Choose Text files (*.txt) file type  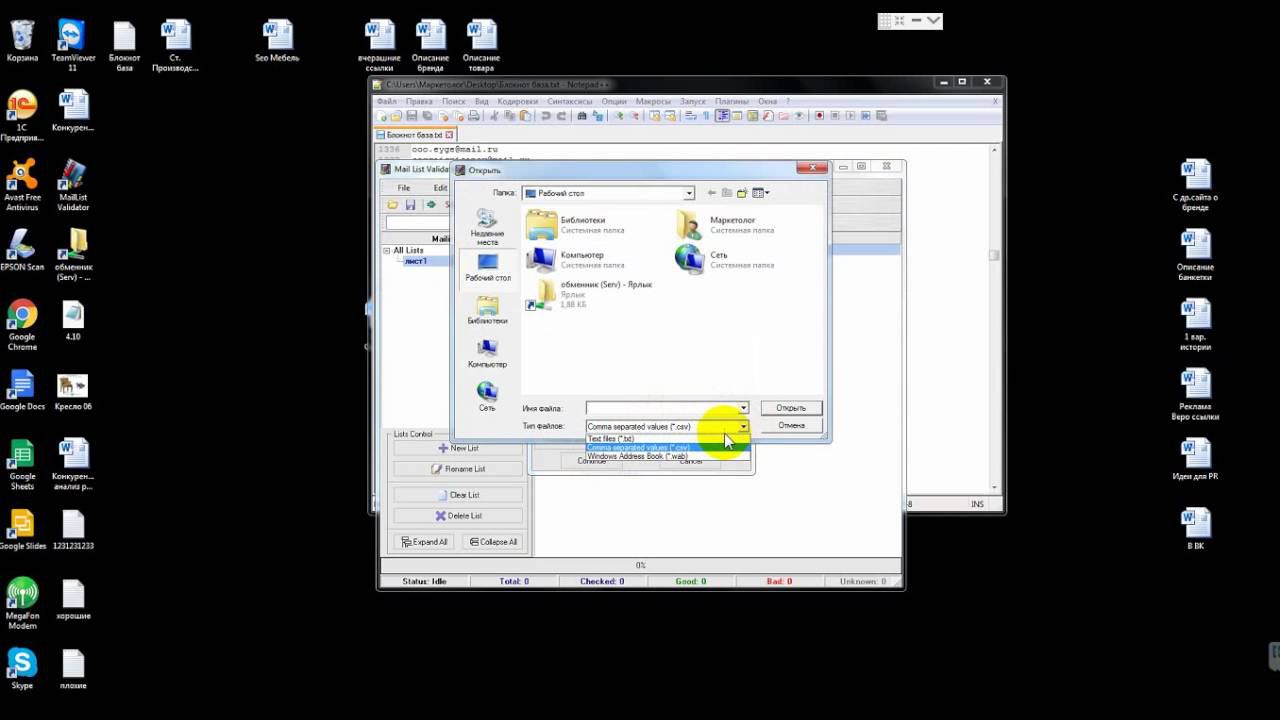[667, 438]
